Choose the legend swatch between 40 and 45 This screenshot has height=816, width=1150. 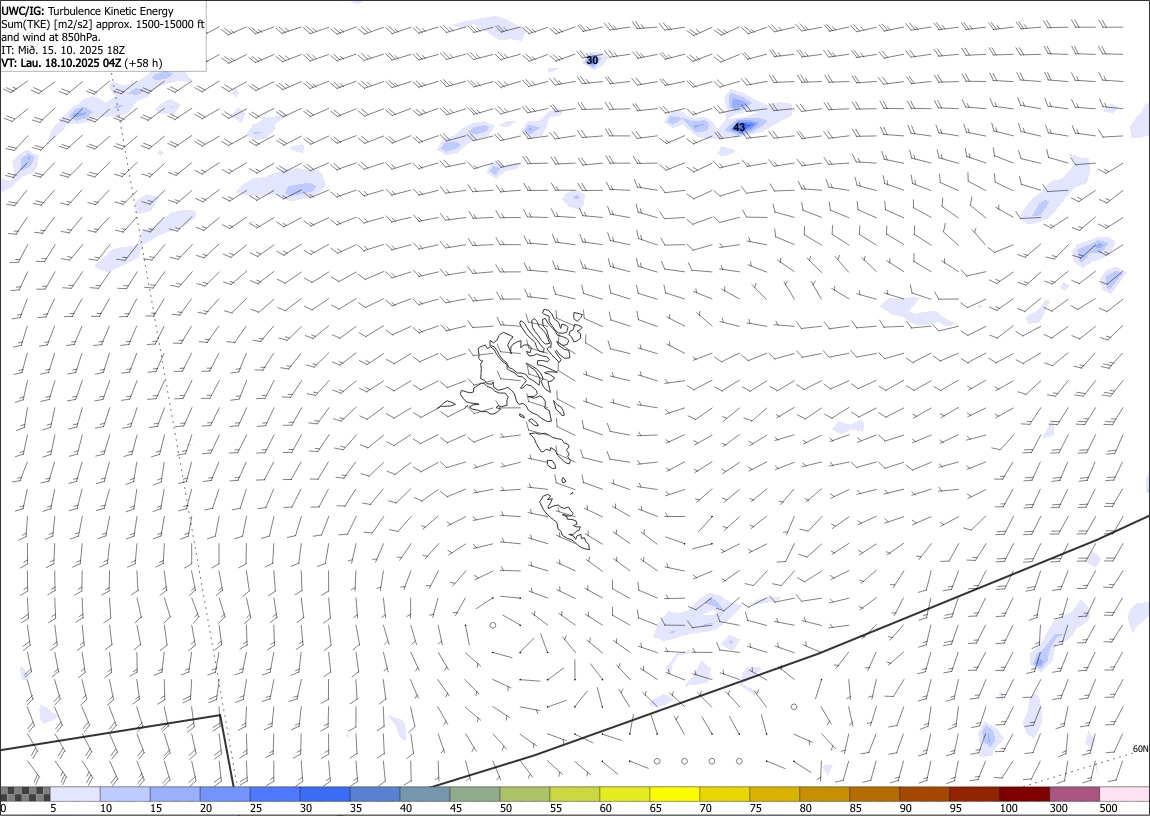point(425,794)
